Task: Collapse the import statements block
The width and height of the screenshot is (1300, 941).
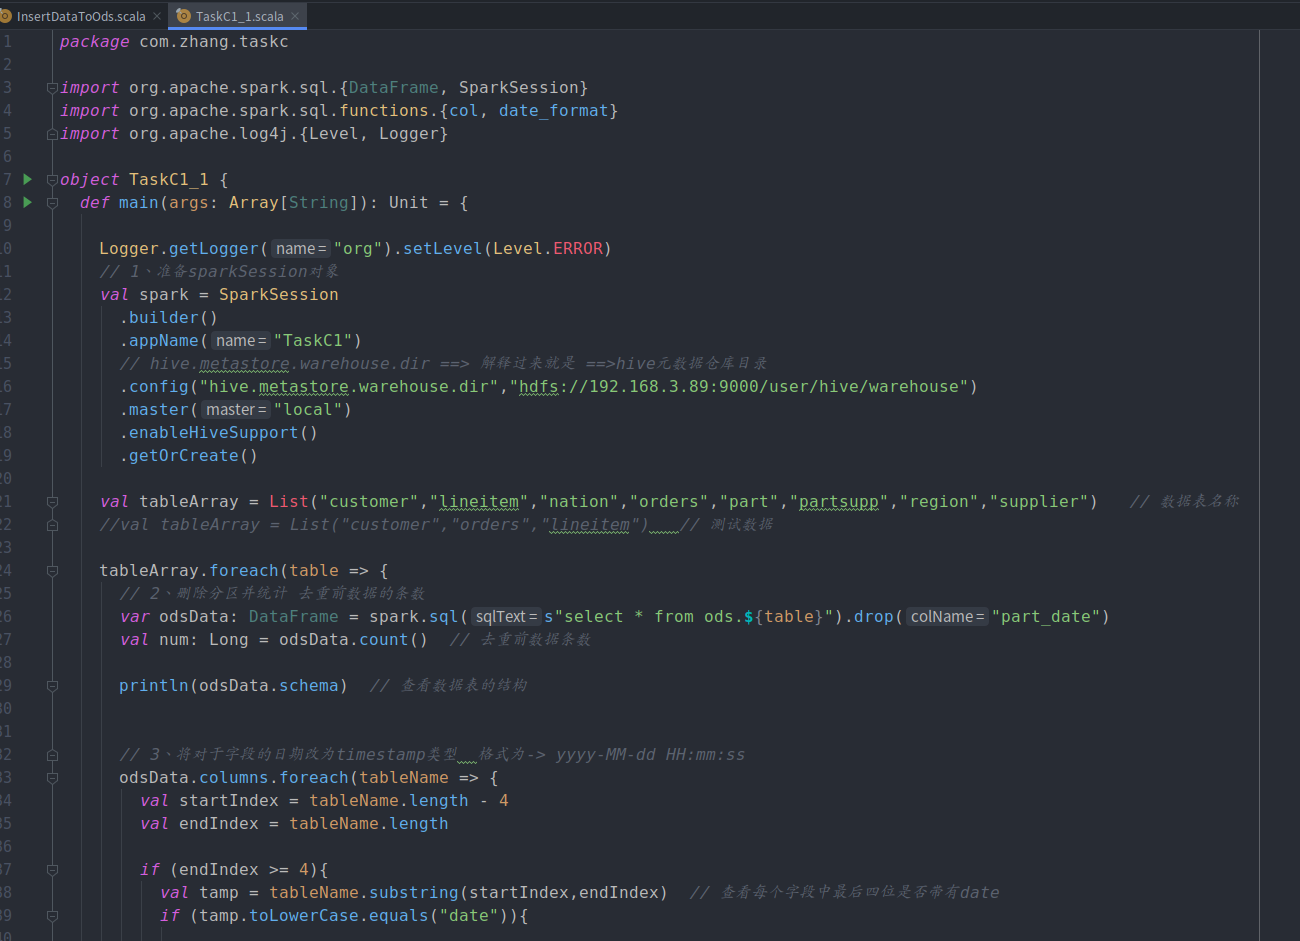Action: pos(52,88)
